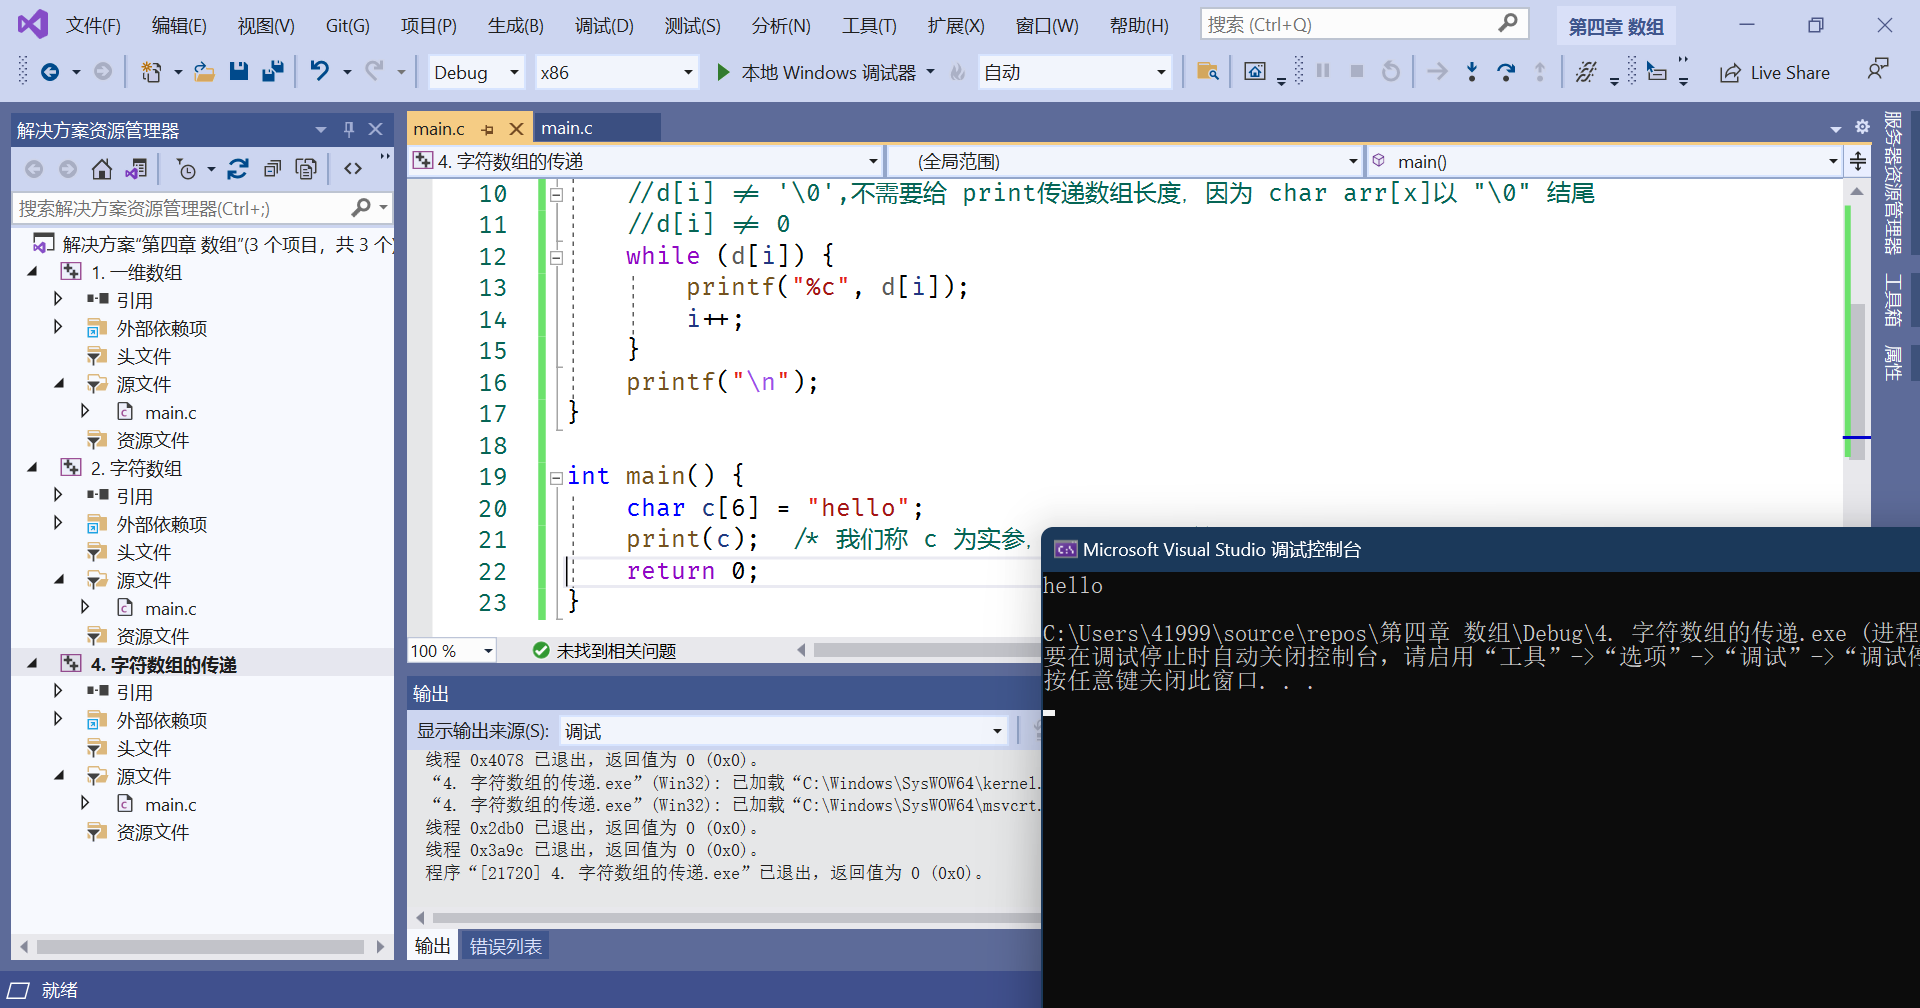Click the Step Into debug icon

[1471, 72]
